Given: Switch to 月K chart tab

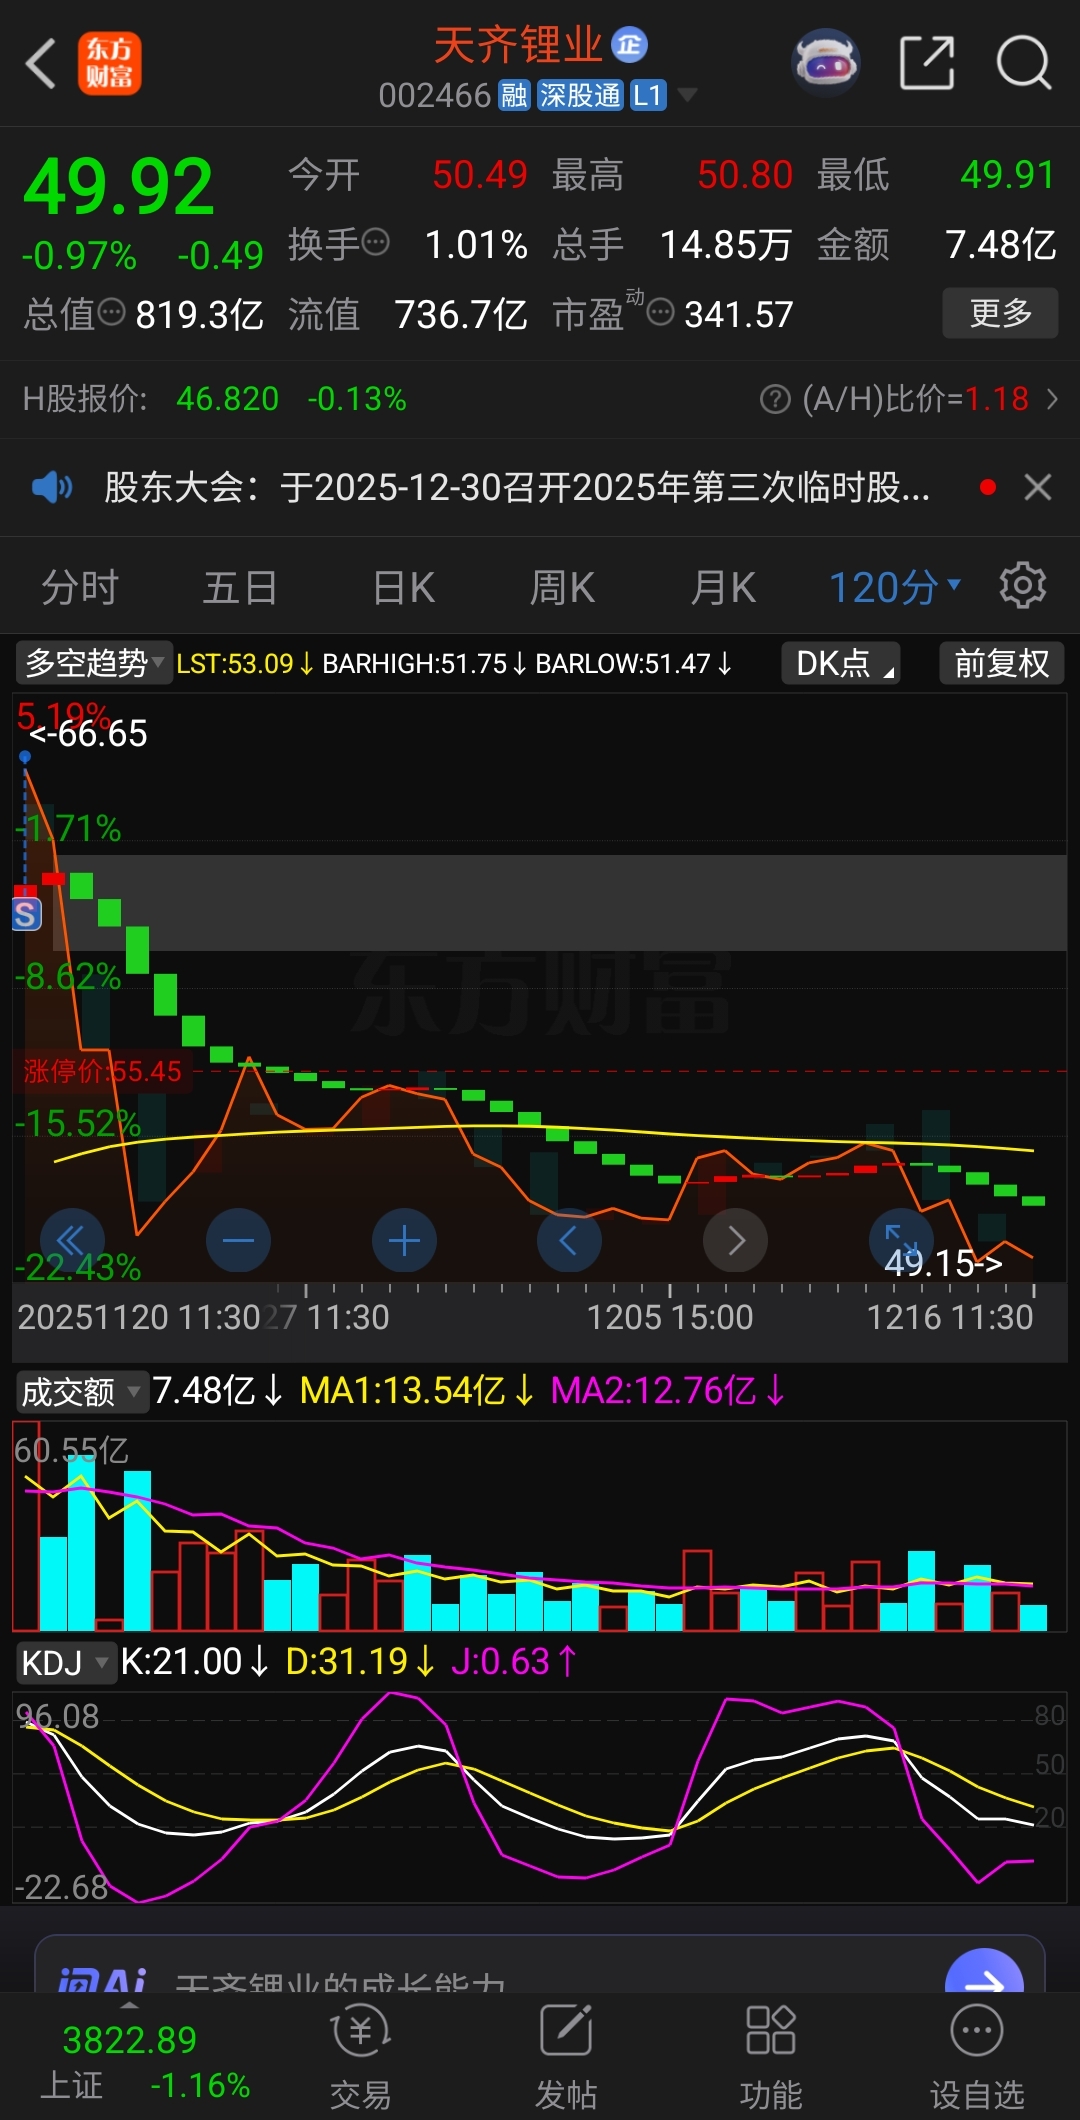Looking at the screenshot, I should coord(723,587).
